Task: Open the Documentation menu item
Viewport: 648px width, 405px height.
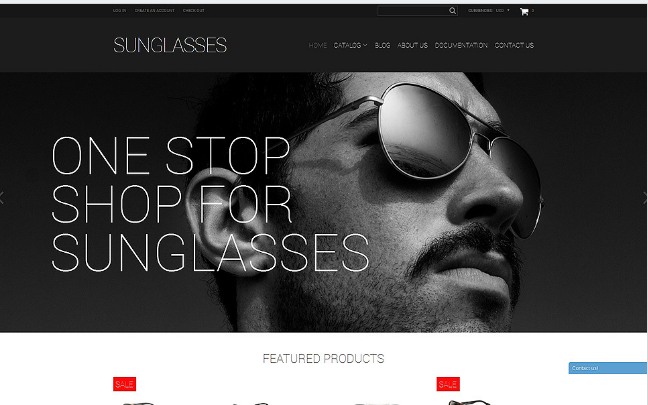Action: pos(461,45)
